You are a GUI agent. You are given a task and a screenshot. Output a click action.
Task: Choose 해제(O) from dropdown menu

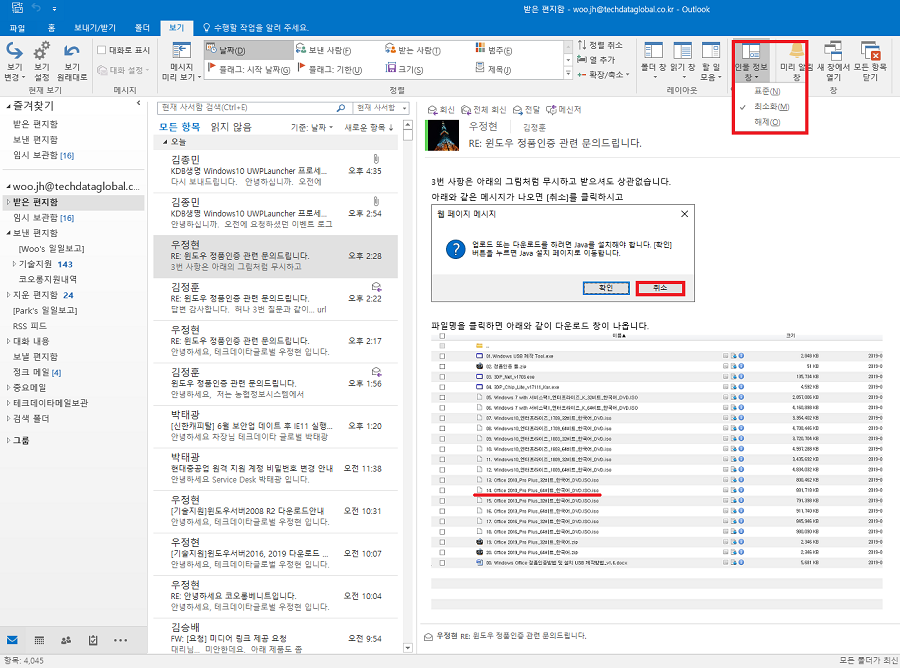pos(767,122)
